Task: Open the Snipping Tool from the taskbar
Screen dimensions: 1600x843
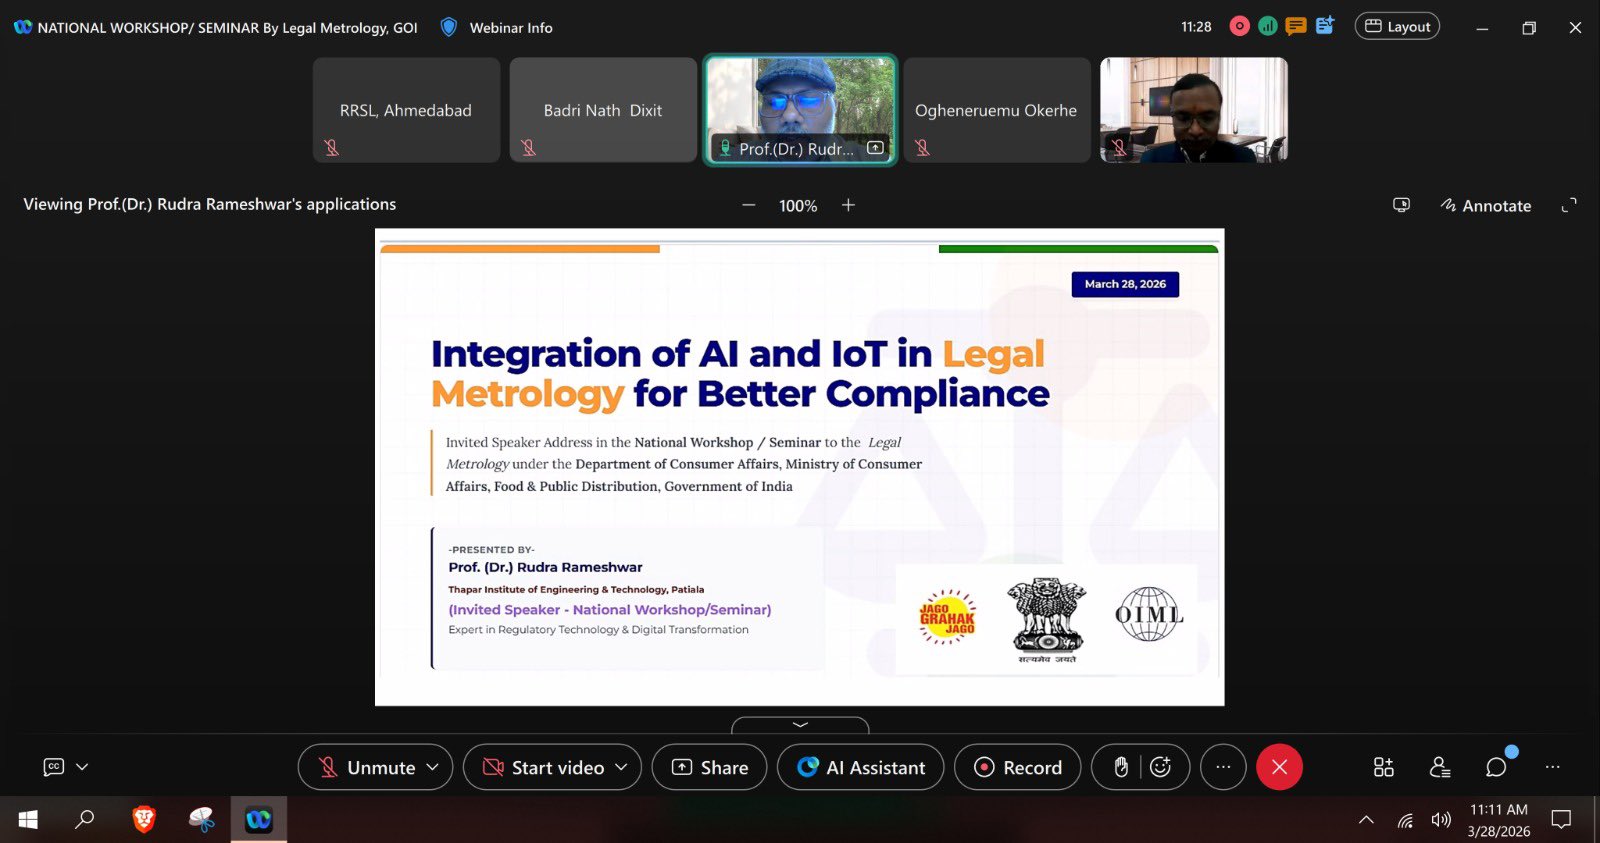Action: (202, 820)
